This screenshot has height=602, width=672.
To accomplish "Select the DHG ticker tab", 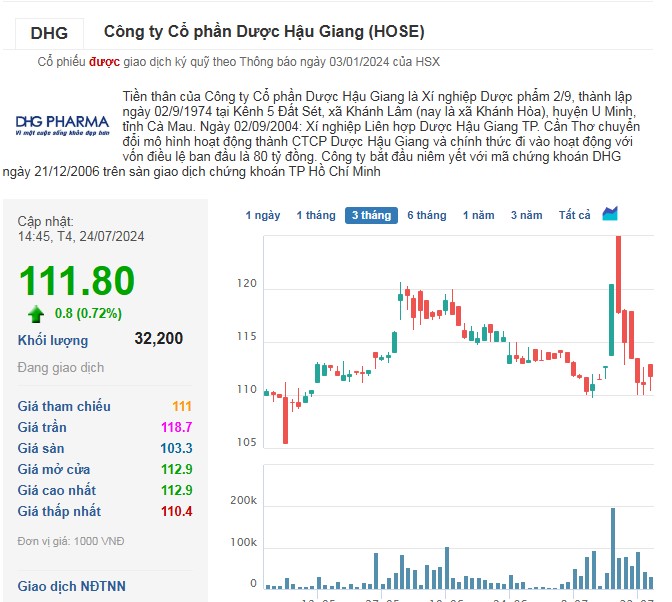I will click(x=49, y=33).
